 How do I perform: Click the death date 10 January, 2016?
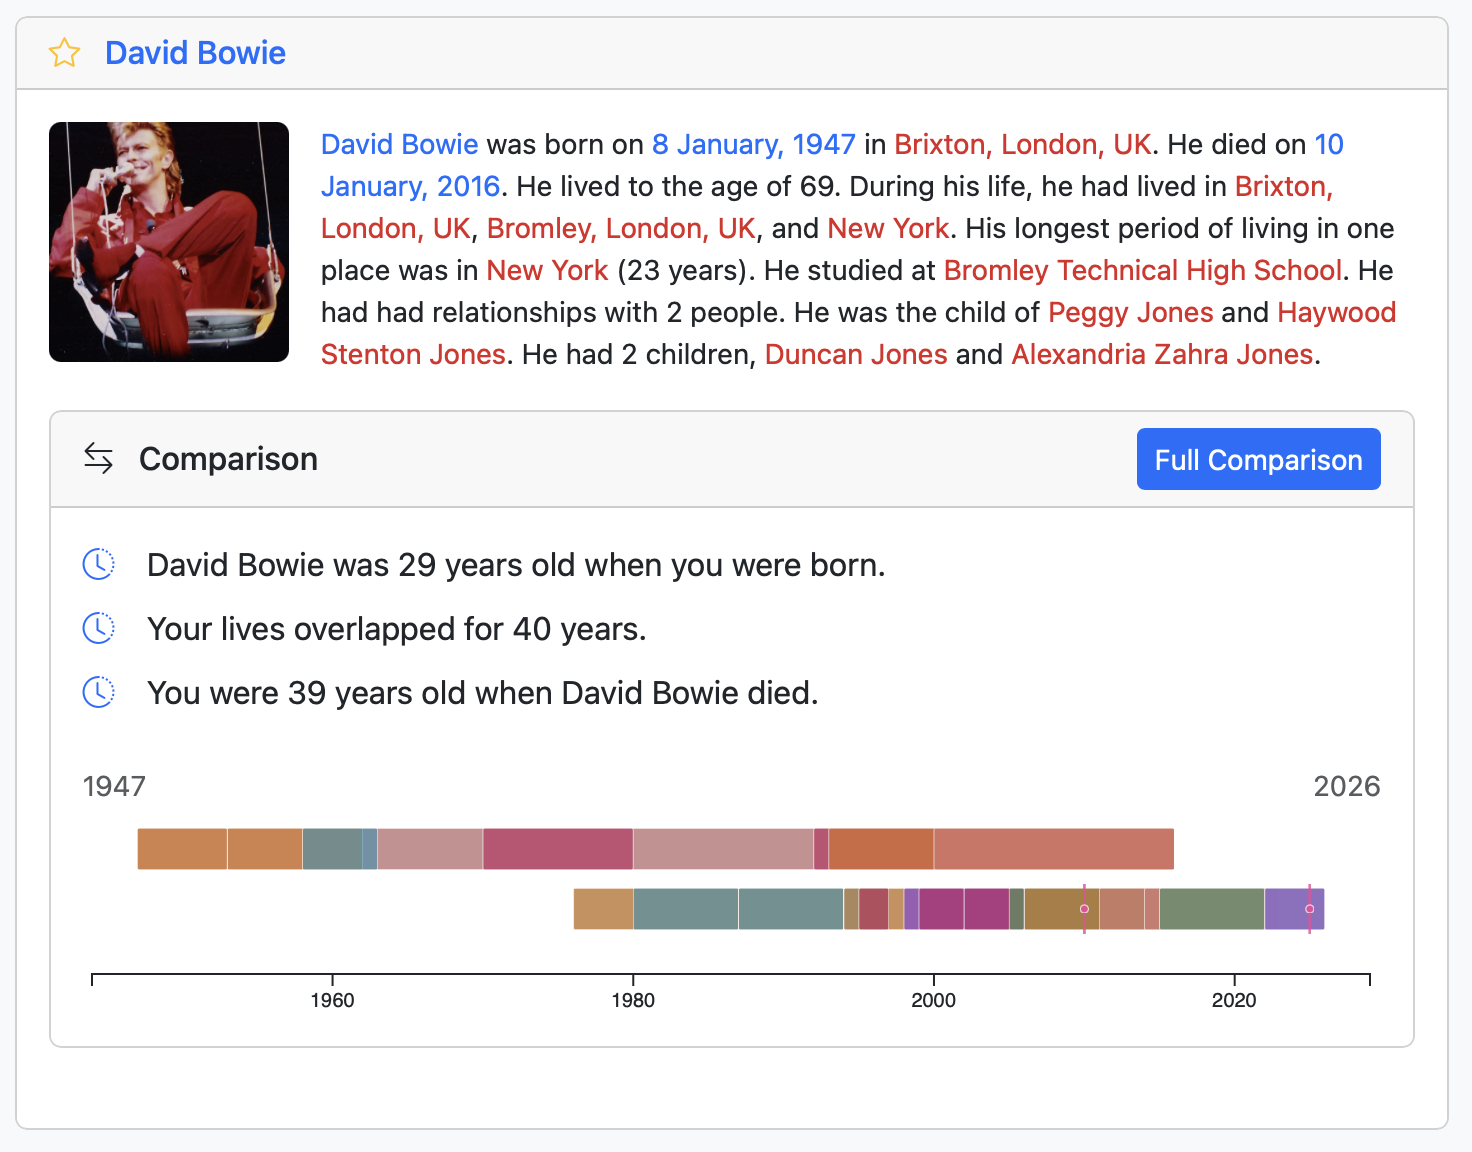[x=410, y=186]
